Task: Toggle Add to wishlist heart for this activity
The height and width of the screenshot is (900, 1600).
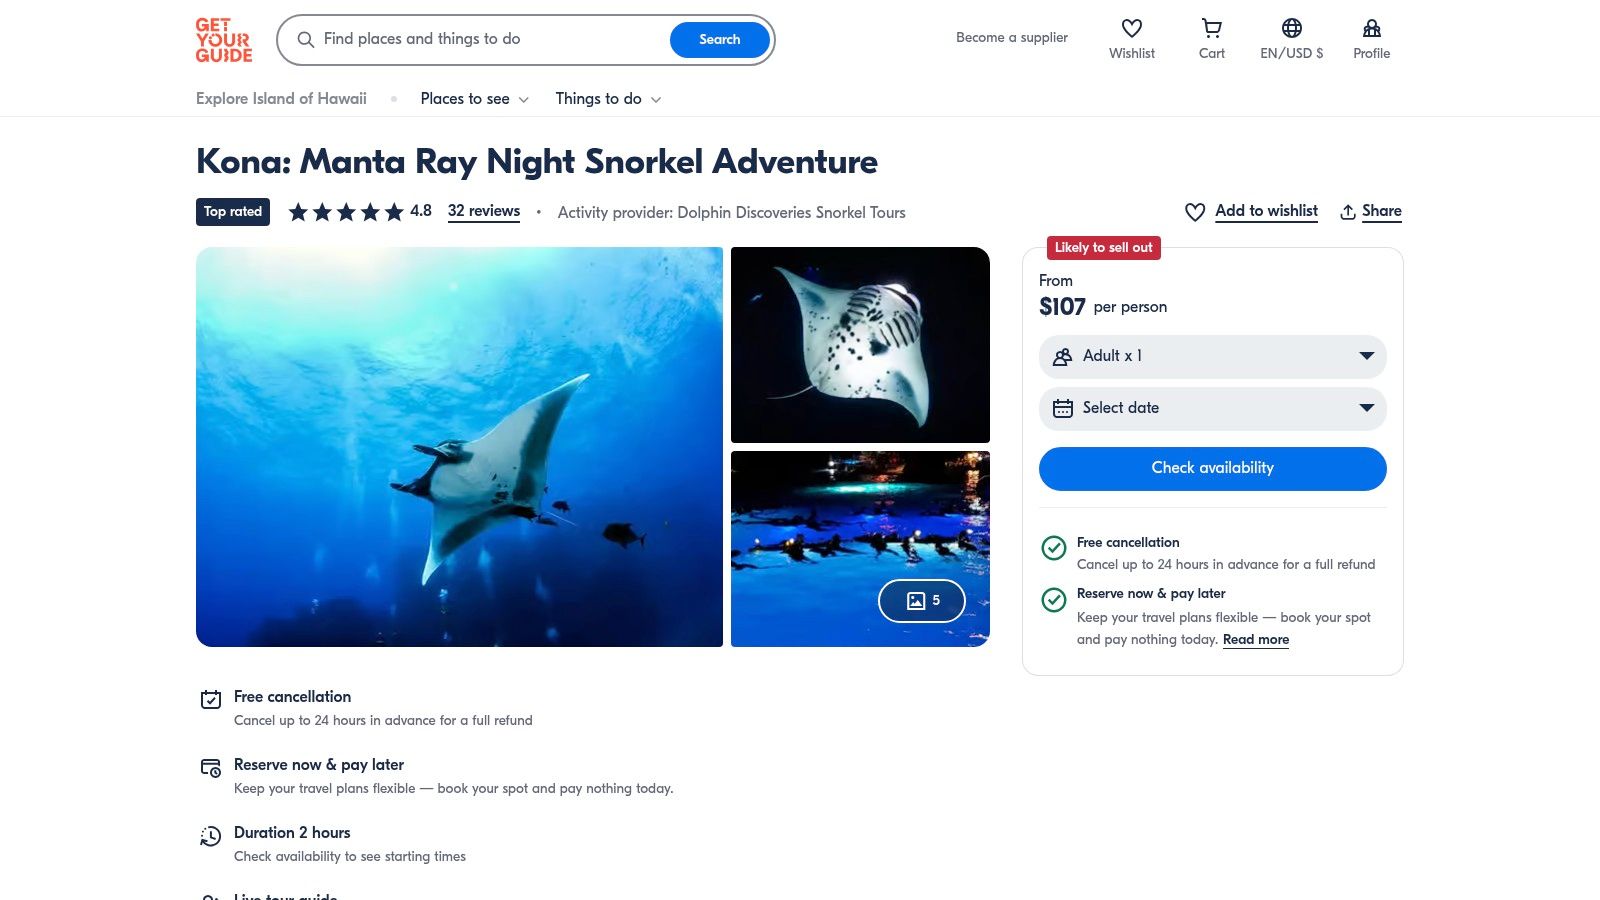Action: (1195, 212)
